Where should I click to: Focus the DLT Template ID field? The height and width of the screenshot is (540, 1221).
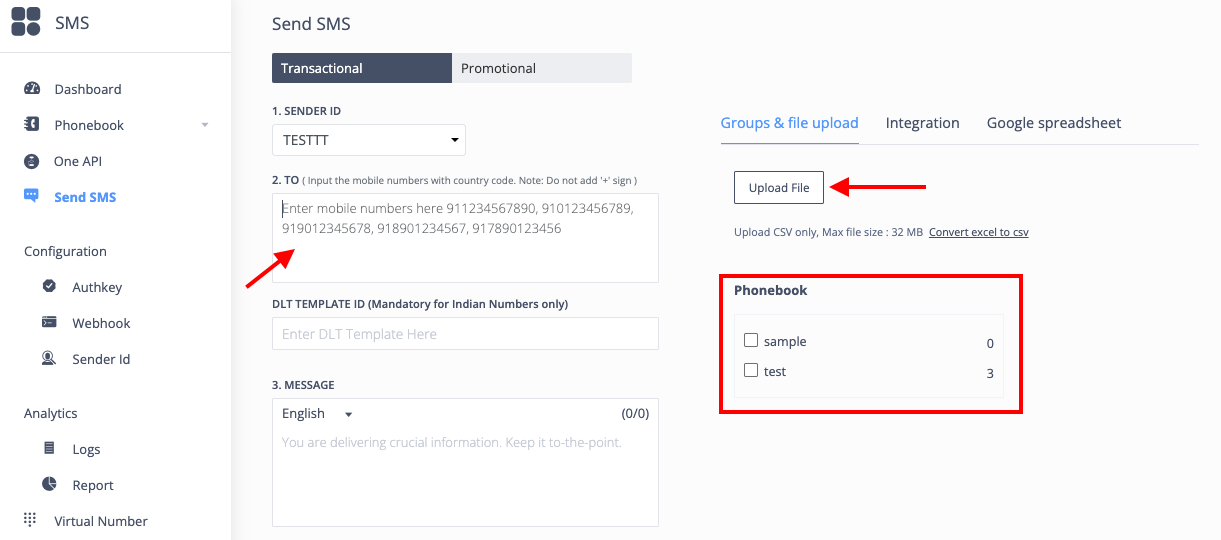coord(465,334)
